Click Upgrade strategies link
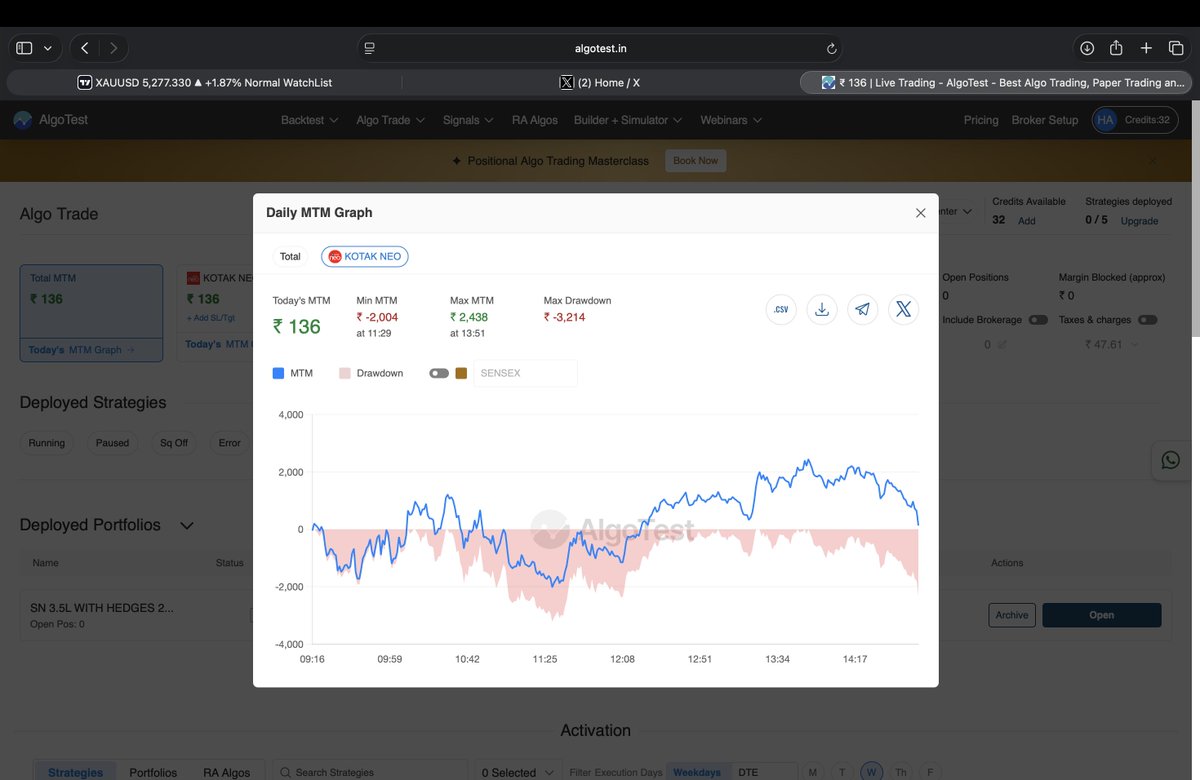This screenshot has width=1200, height=780. click(1139, 221)
